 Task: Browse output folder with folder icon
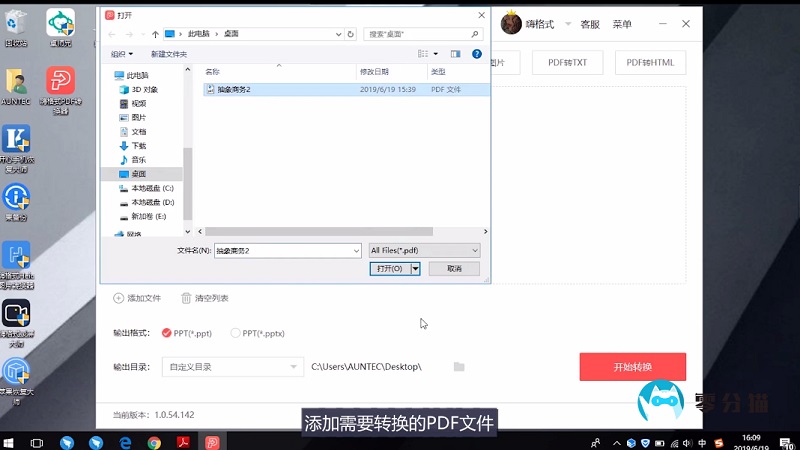click(459, 367)
